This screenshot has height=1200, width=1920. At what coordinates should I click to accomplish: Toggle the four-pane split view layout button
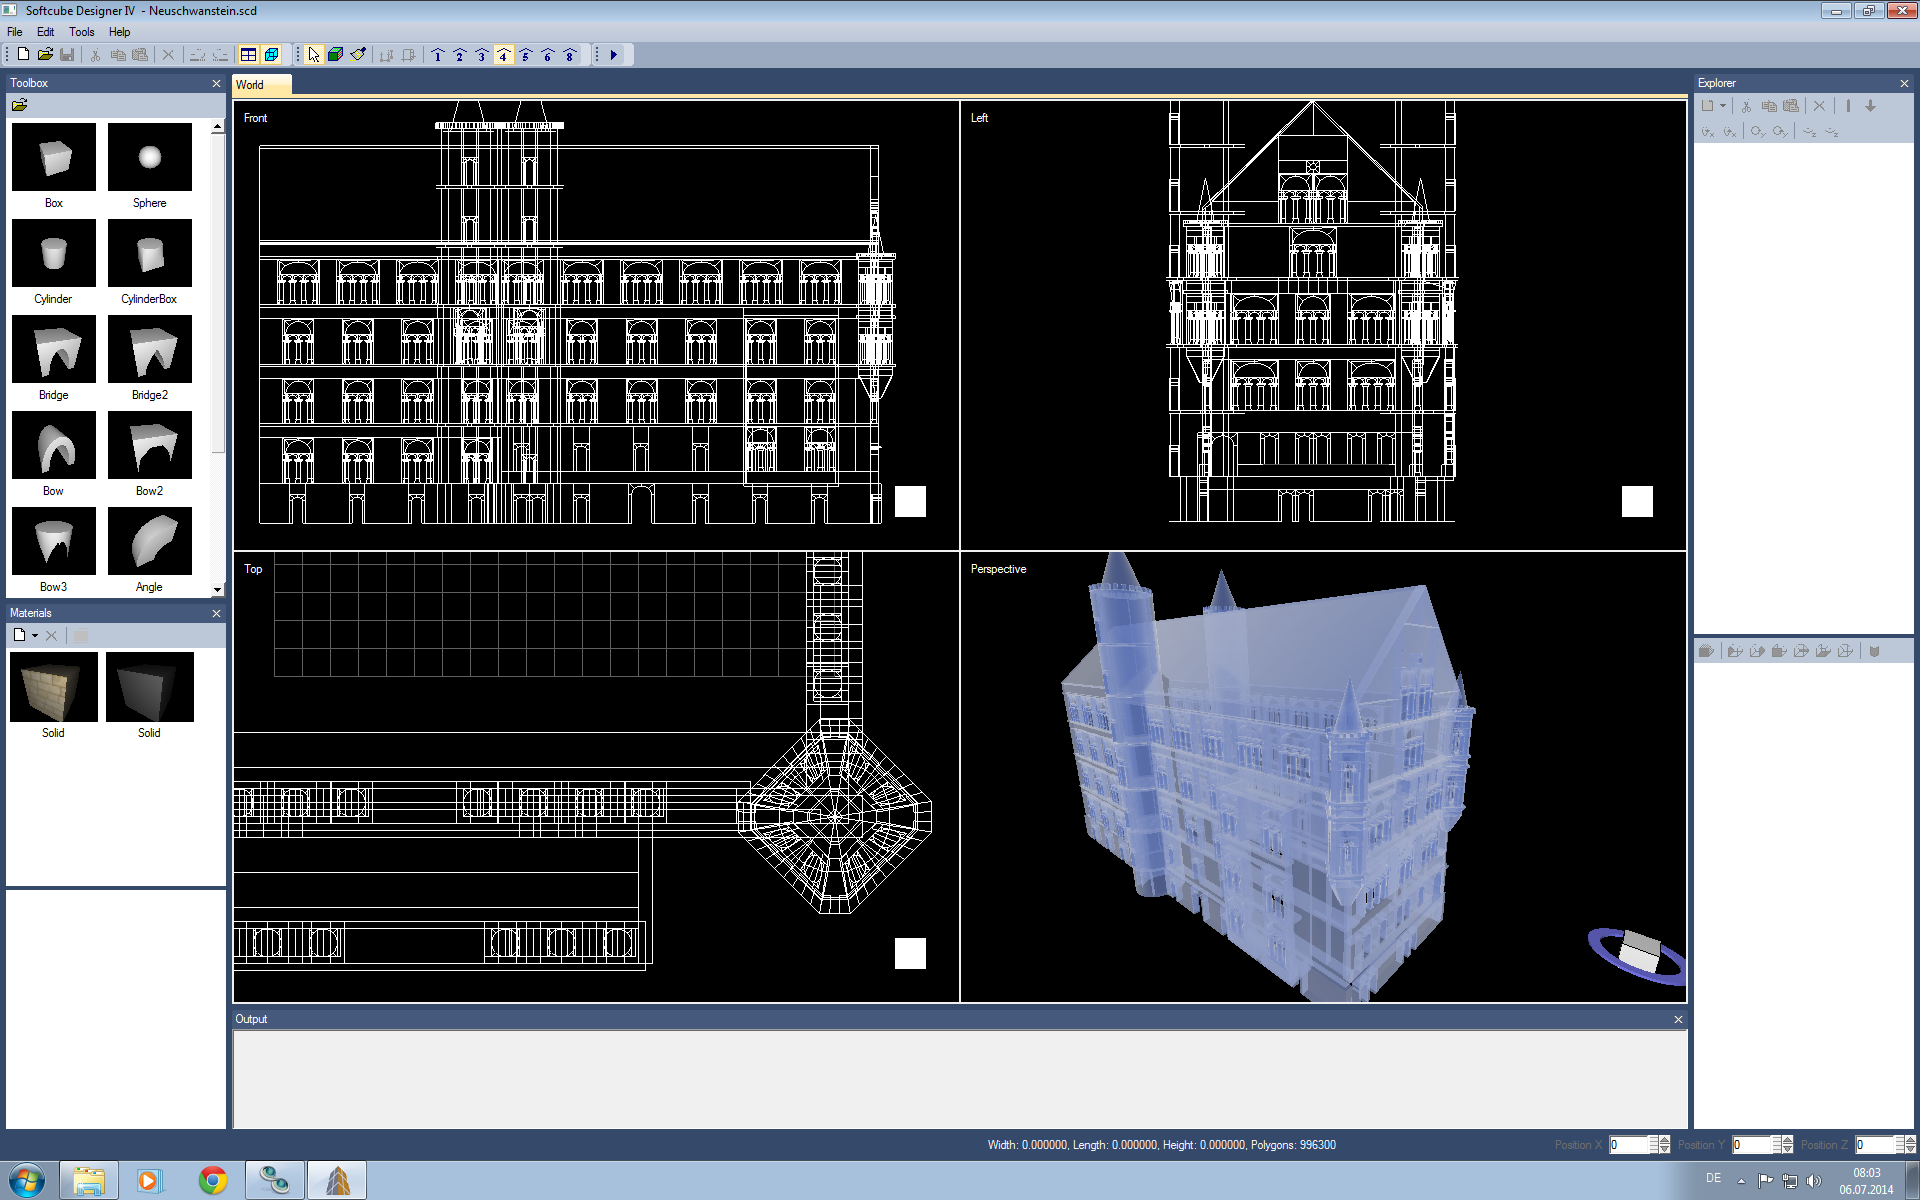pyautogui.click(x=249, y=55)
